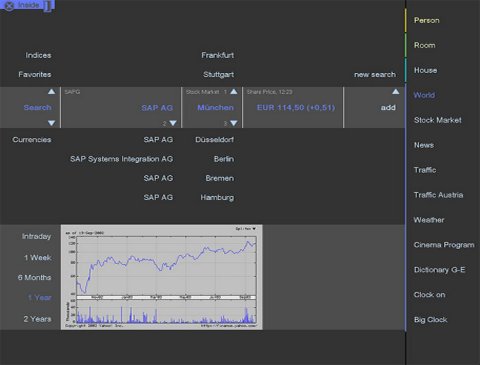480x365 pixels.
Task: Click the up arrow next to Stock Market label
Action: 234,91
